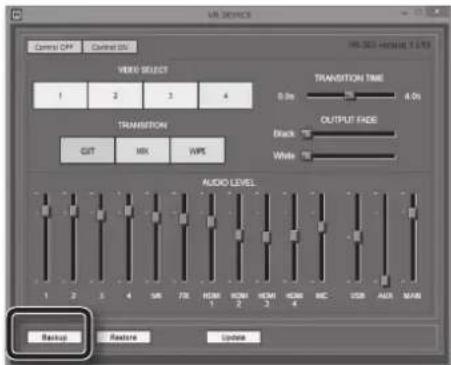Screen dimensions: 451x365
Task: Click audio channel 3 fader knob
Action: (x=101, y=215)
